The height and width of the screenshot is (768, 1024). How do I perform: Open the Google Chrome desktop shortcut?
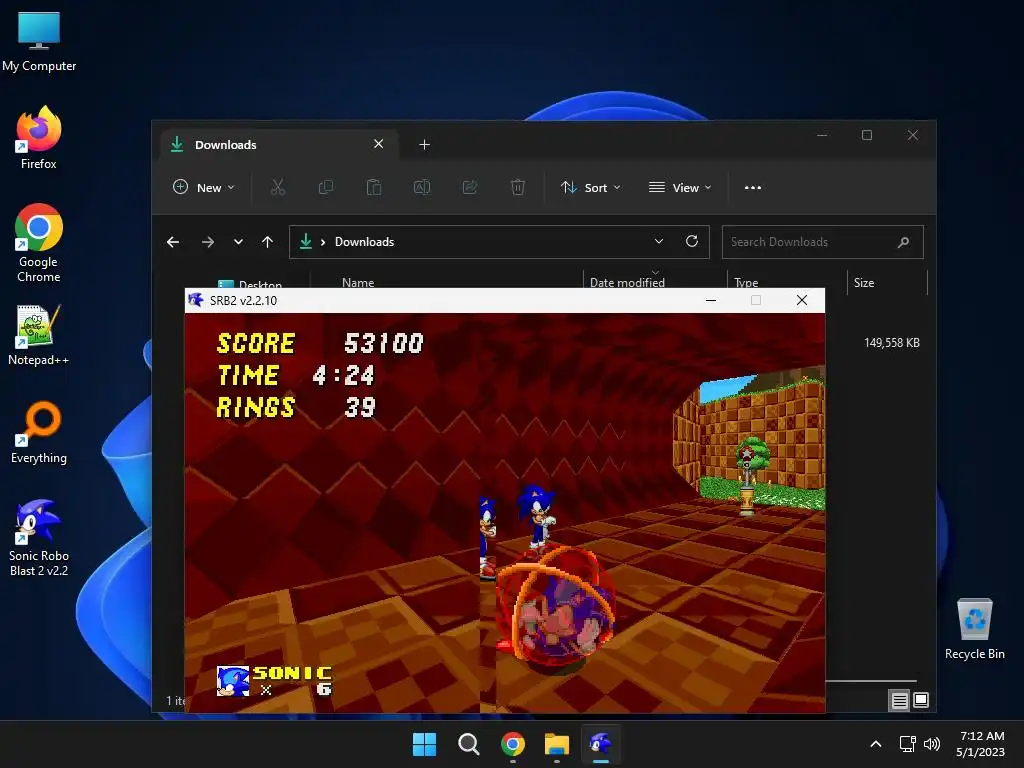pos(39,242)
